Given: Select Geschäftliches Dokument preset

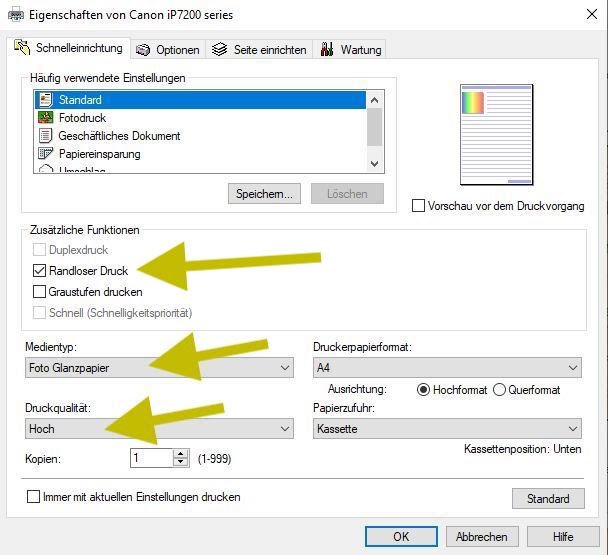Looking at the screenshot, I should click(x=200, y=136).
